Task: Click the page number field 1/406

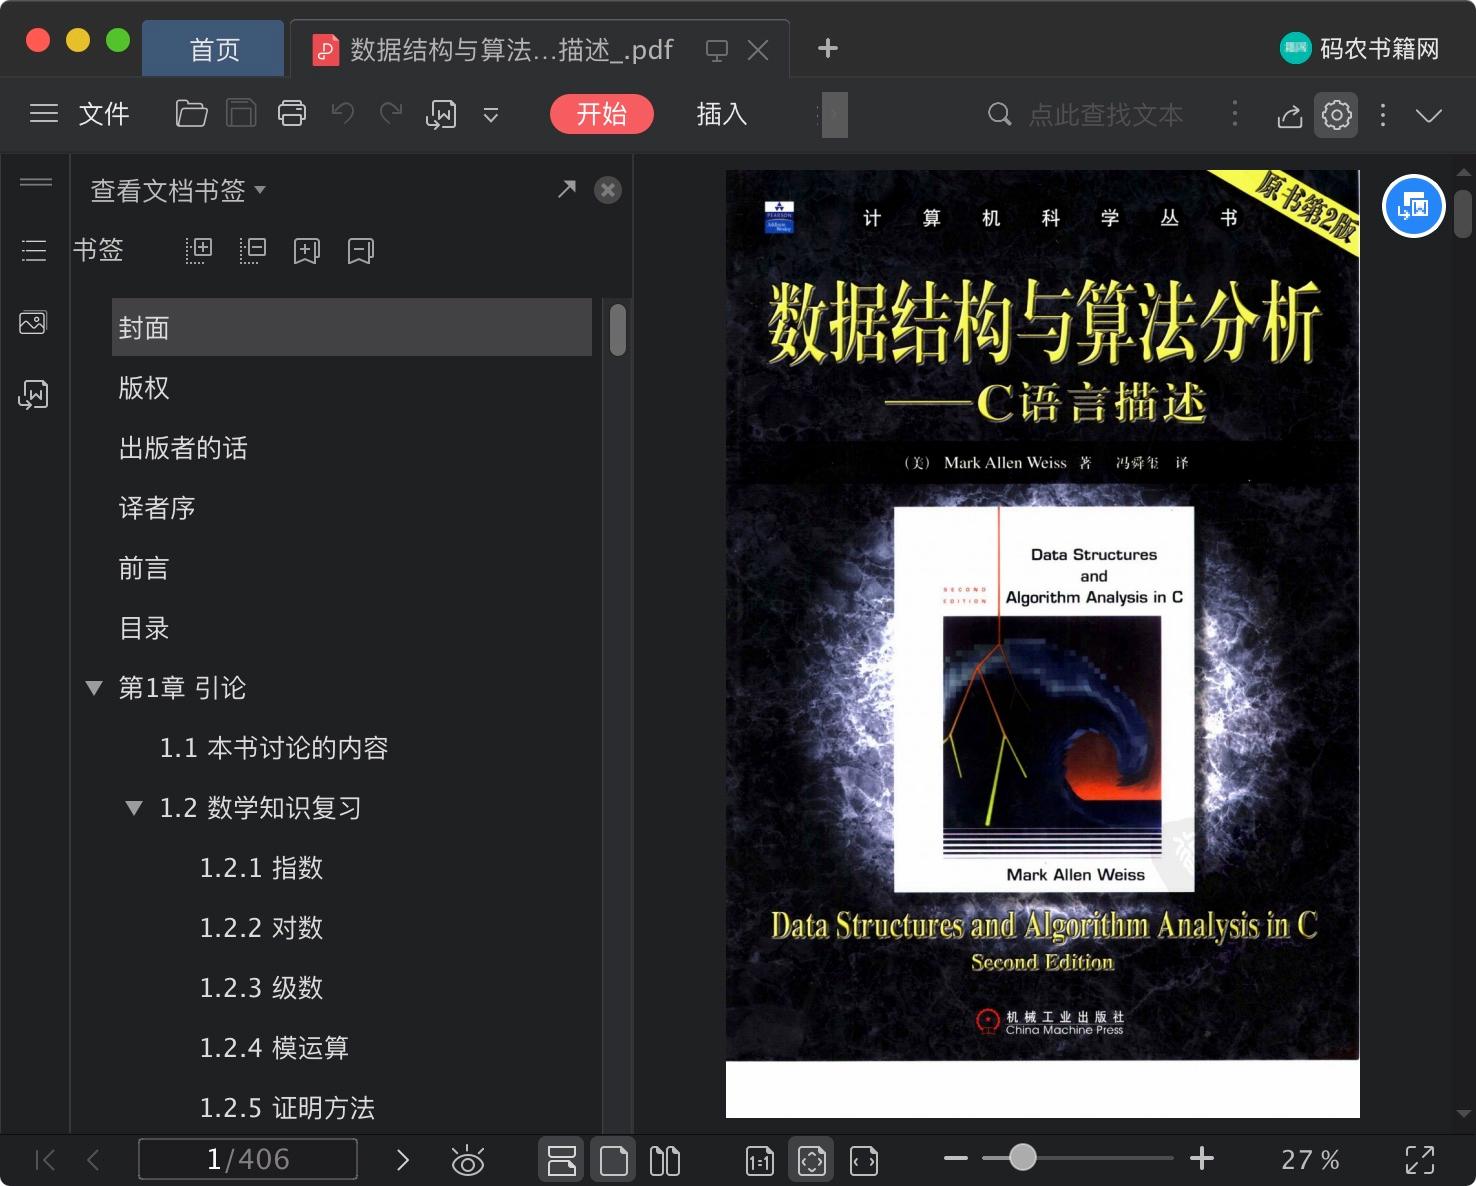Action: point(248,1159)
